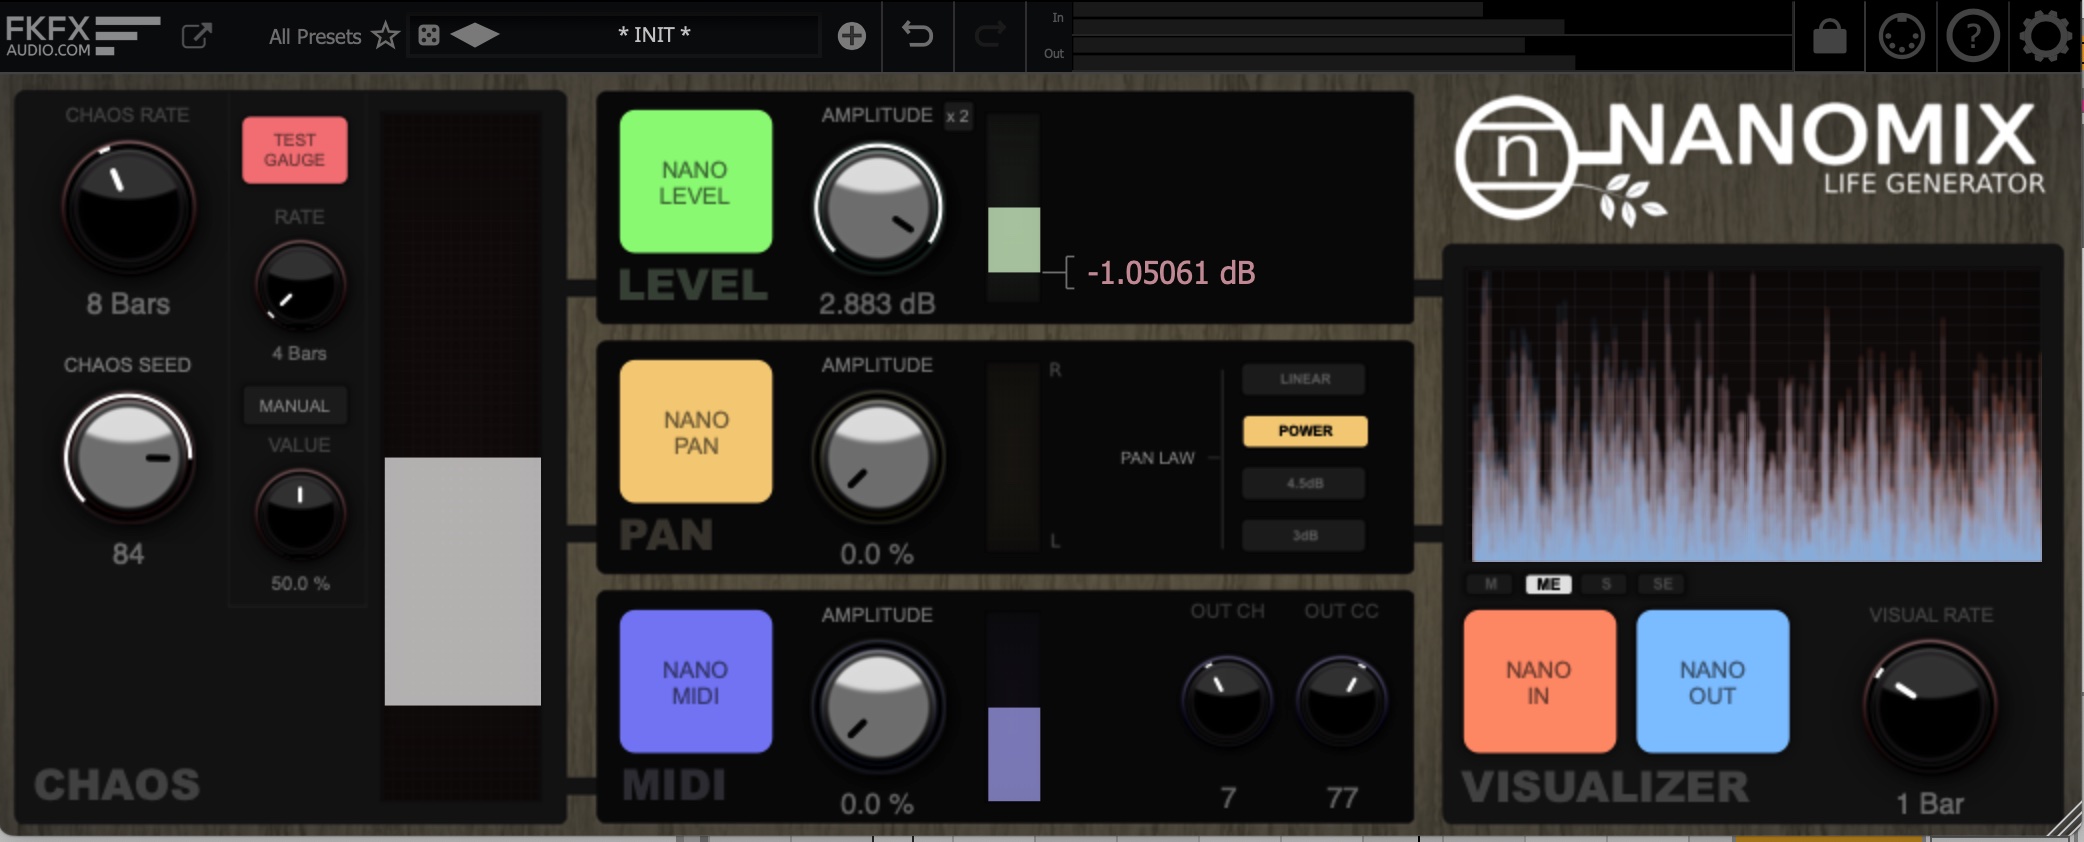
Task: Redo the last undone change
Action: coord(990,35)
